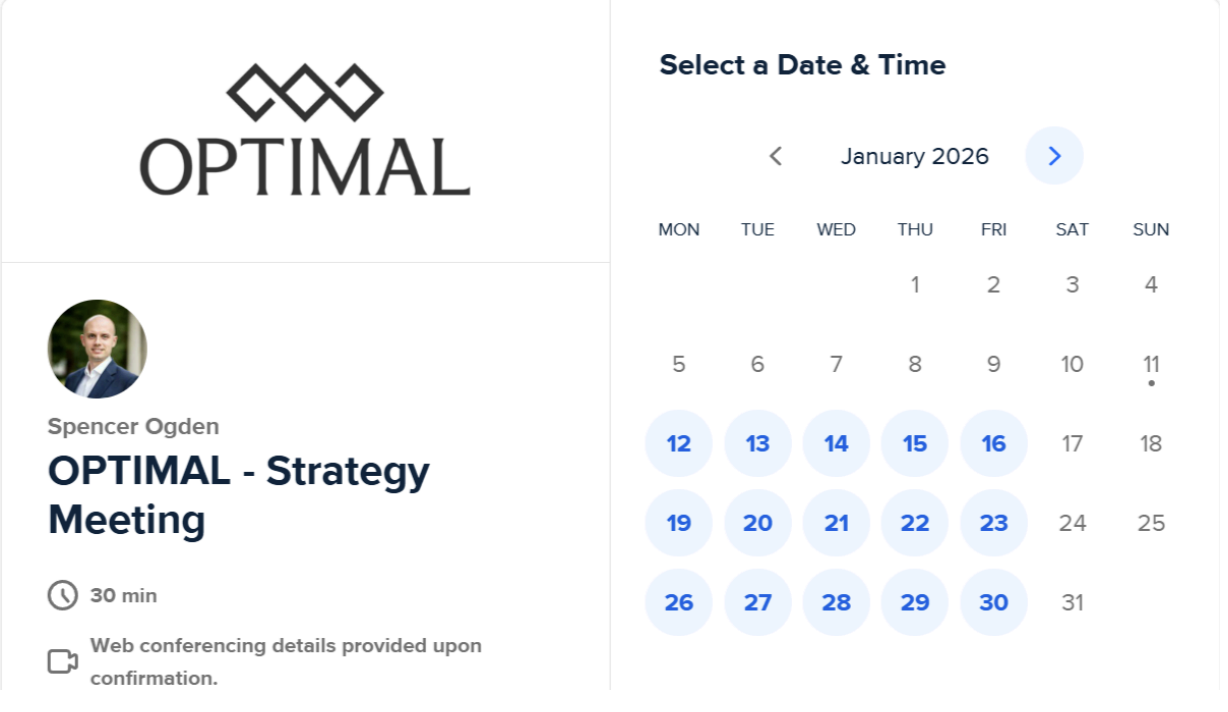This screenshot has width=1228, height=712.
Task: Select Friday January 16
Action: [x=994, y=443]
